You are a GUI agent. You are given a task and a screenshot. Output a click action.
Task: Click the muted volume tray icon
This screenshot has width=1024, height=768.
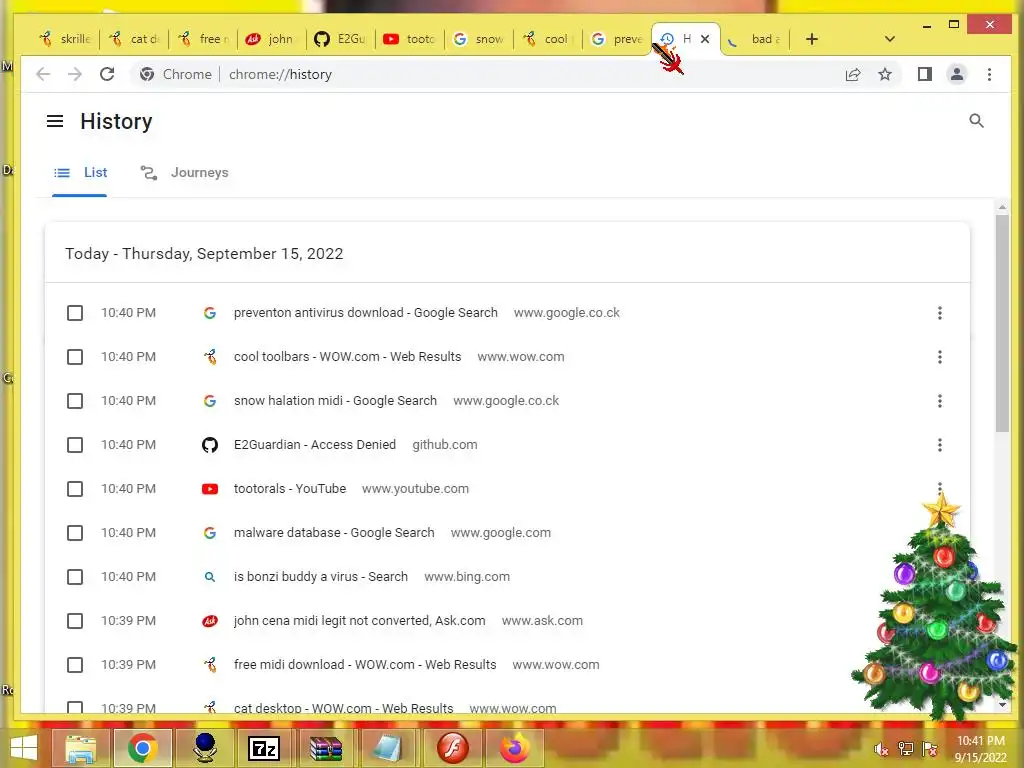click(882, 749)
